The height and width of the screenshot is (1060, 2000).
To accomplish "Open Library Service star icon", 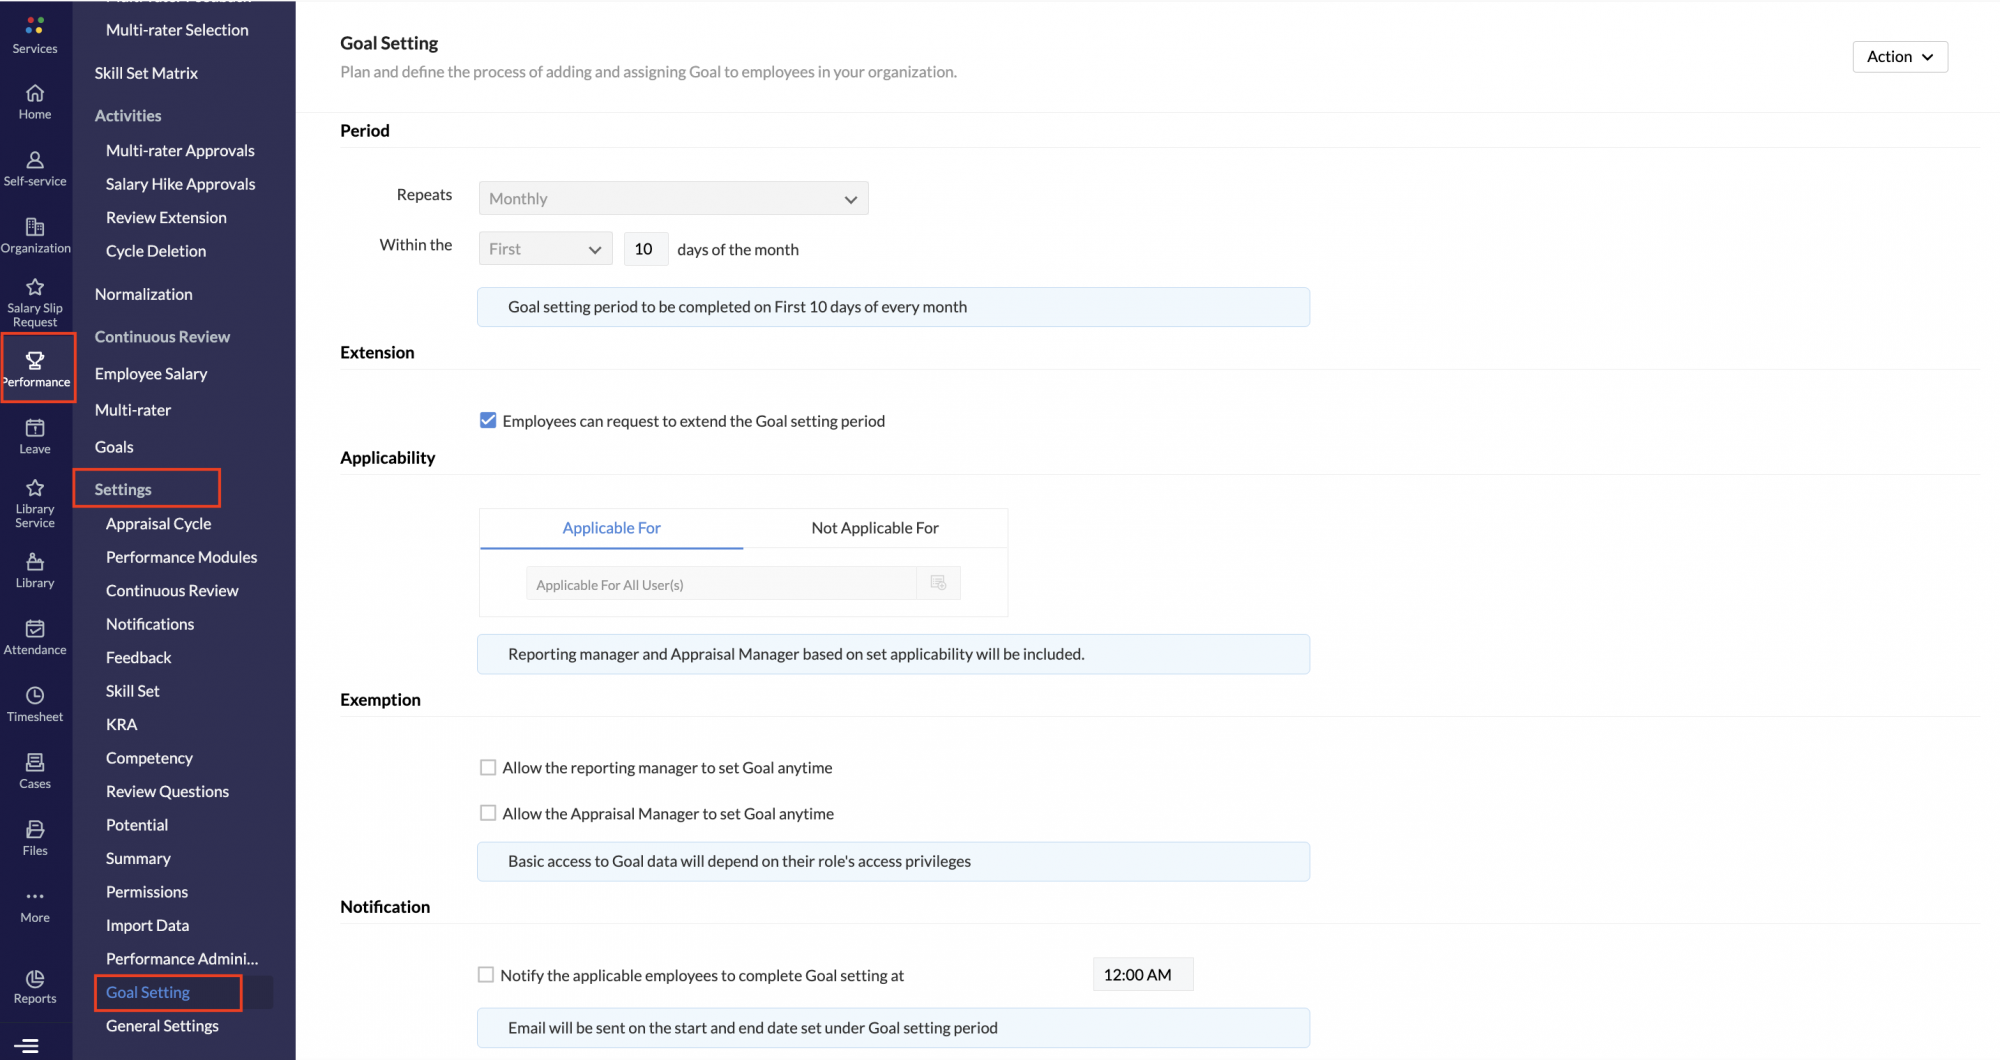I will (35, 488).
